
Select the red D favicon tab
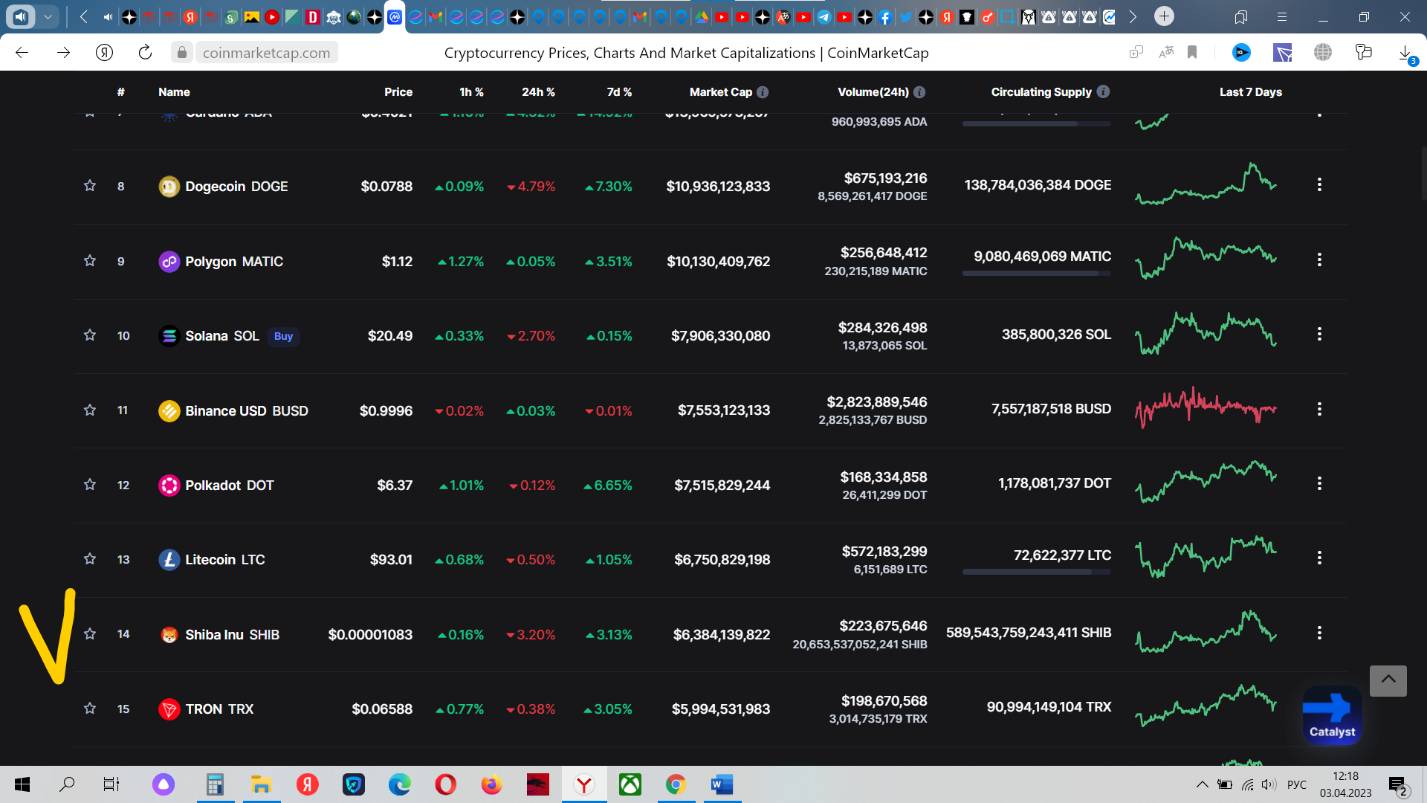tap(313, 17)
